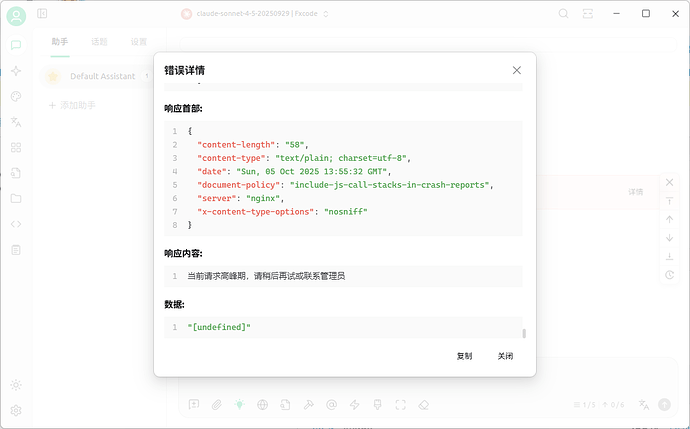The height and width of the screenshot is (429, 690).
Task: Click 添加助手 to add assistant
Action: point(72,105)
